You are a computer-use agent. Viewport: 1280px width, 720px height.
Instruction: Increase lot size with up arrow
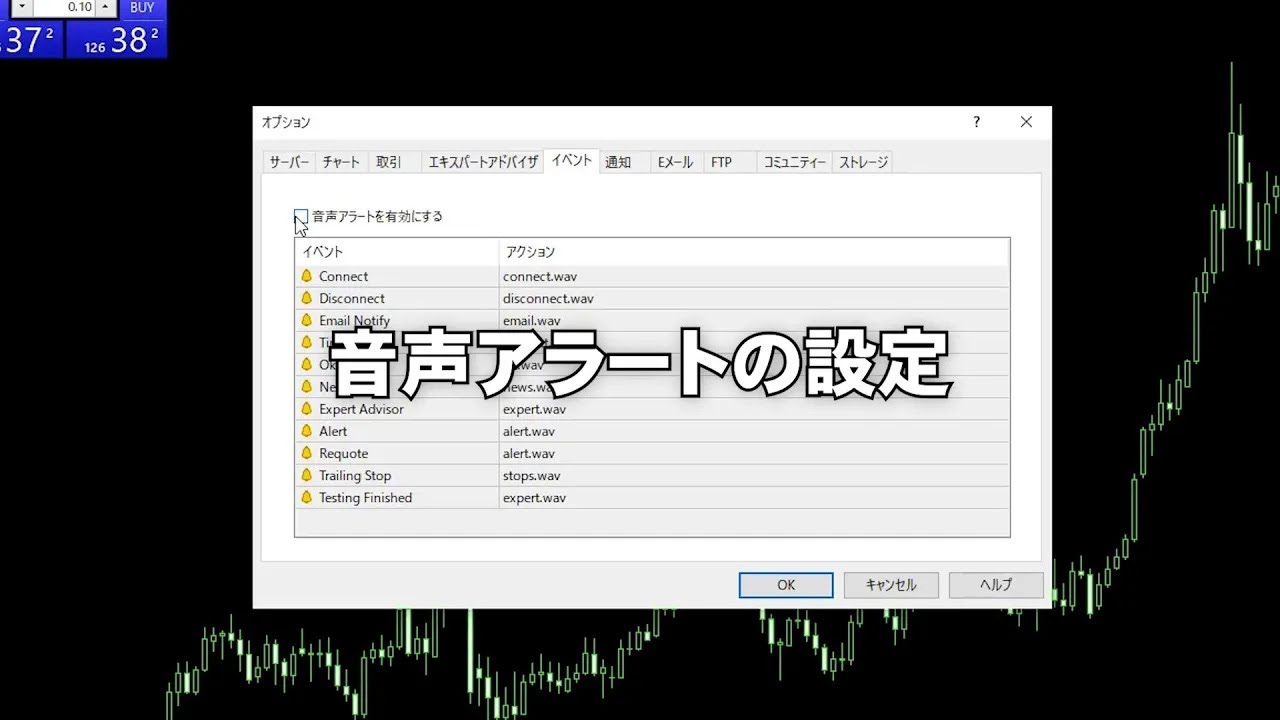point(106,8)
